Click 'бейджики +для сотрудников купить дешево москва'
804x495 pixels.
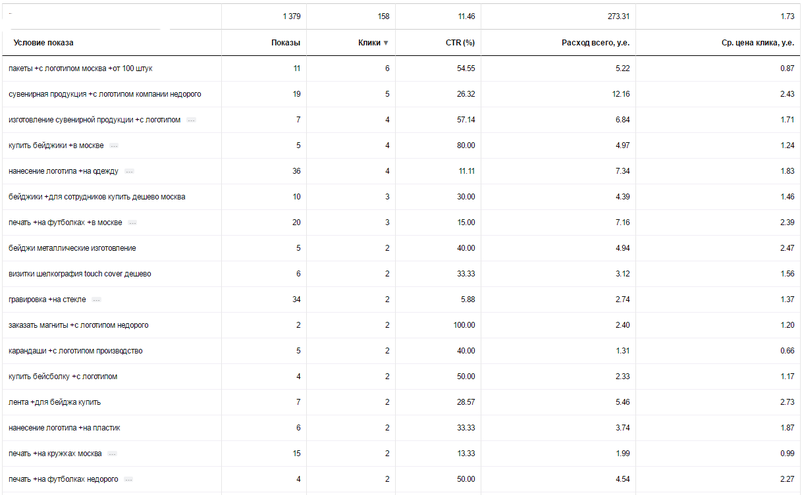tap(97, 196)
